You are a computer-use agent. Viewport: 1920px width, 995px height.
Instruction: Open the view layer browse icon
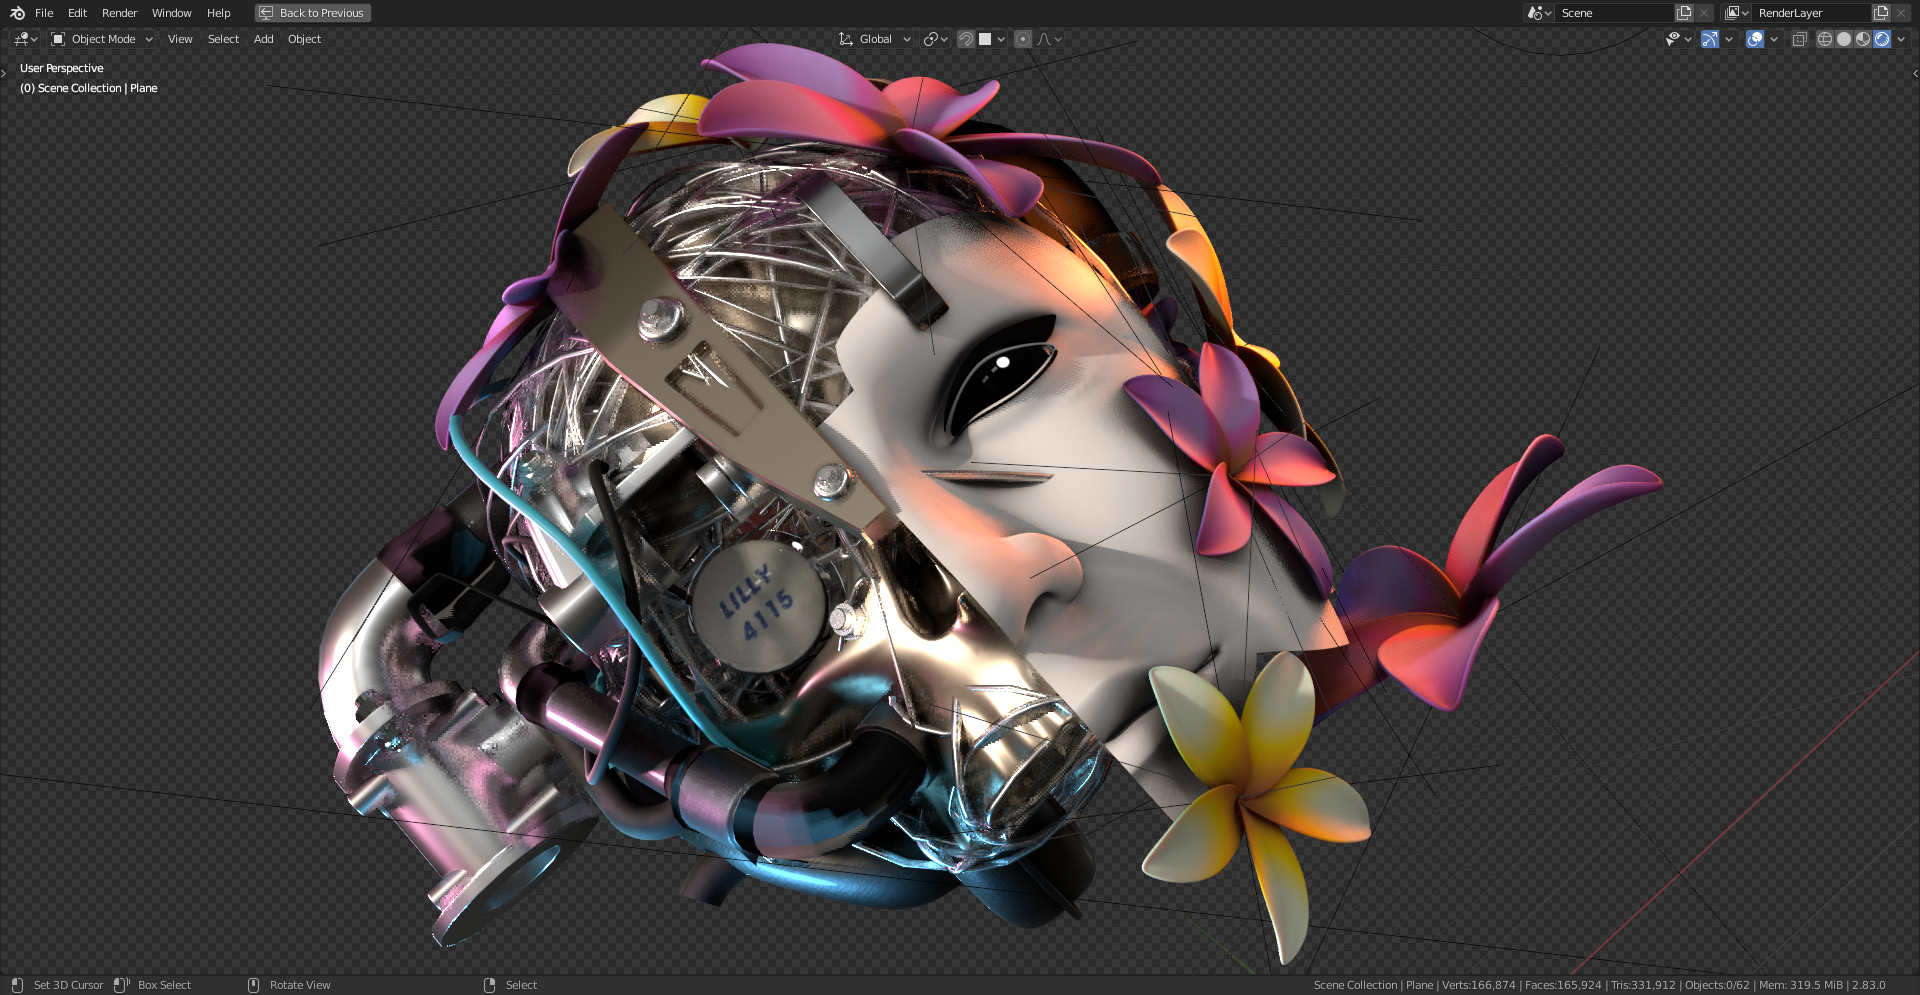[1736, 13]
